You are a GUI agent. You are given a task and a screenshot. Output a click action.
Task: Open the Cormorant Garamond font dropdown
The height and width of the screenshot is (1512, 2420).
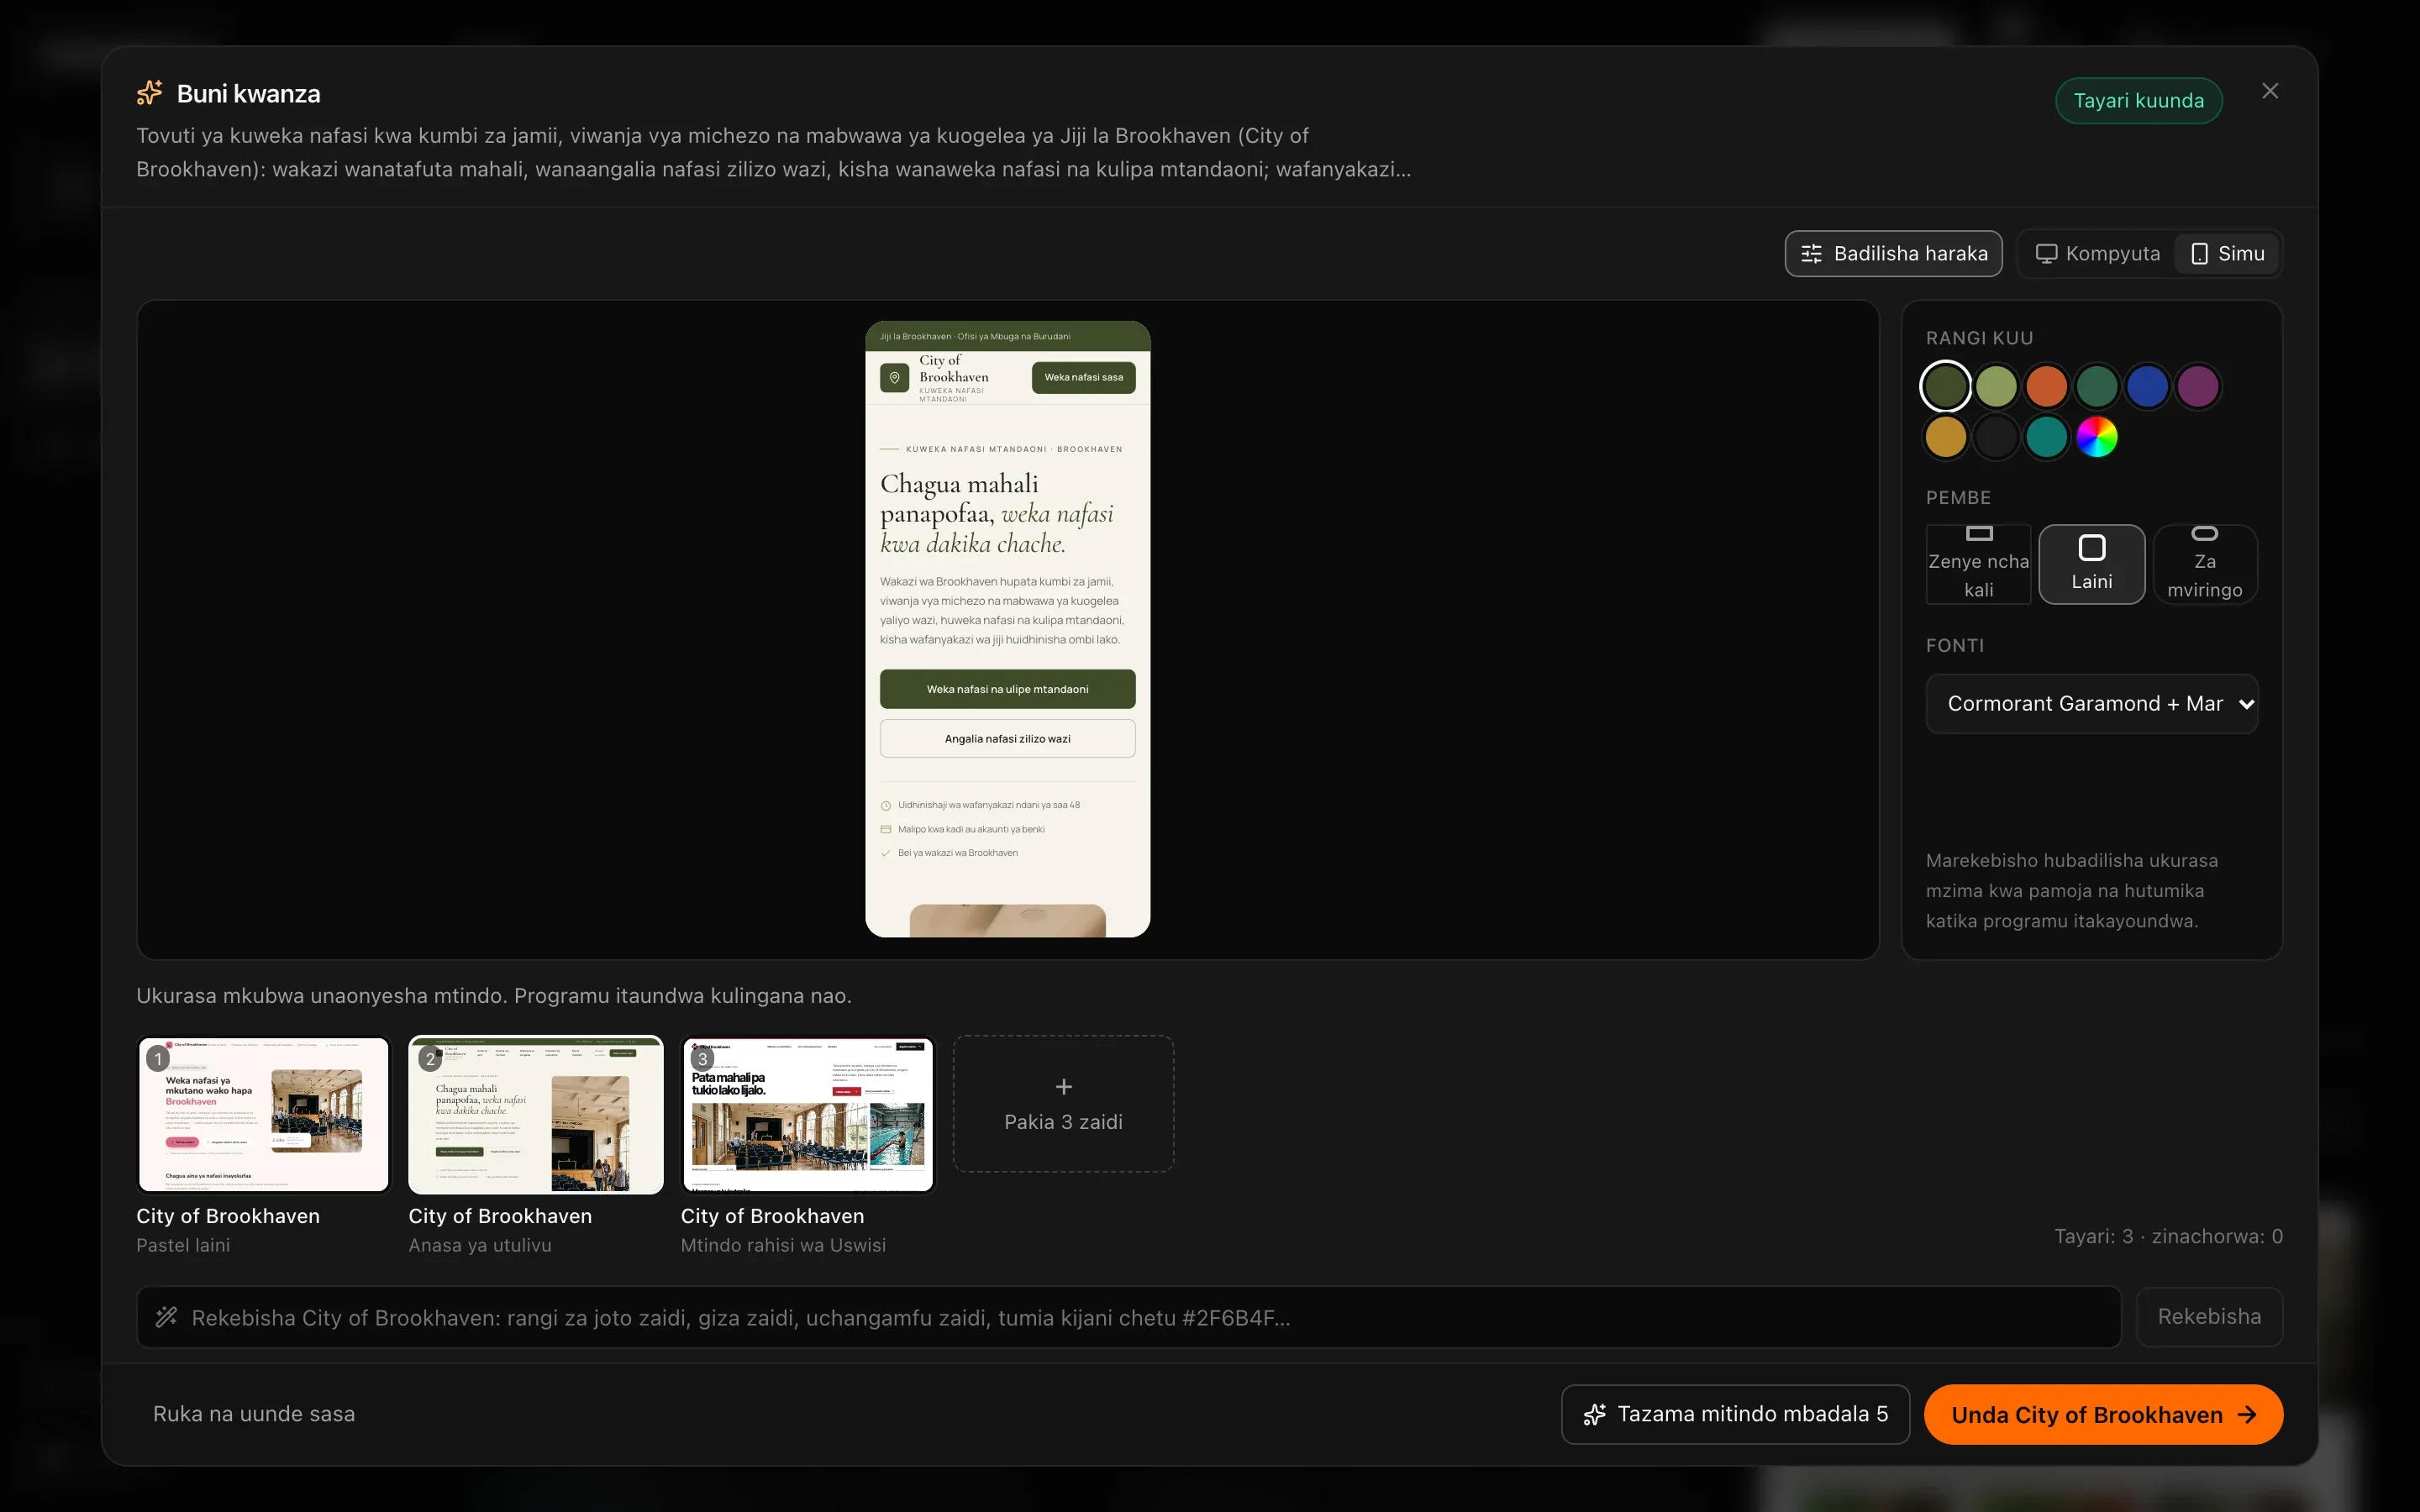[2092, 704]
